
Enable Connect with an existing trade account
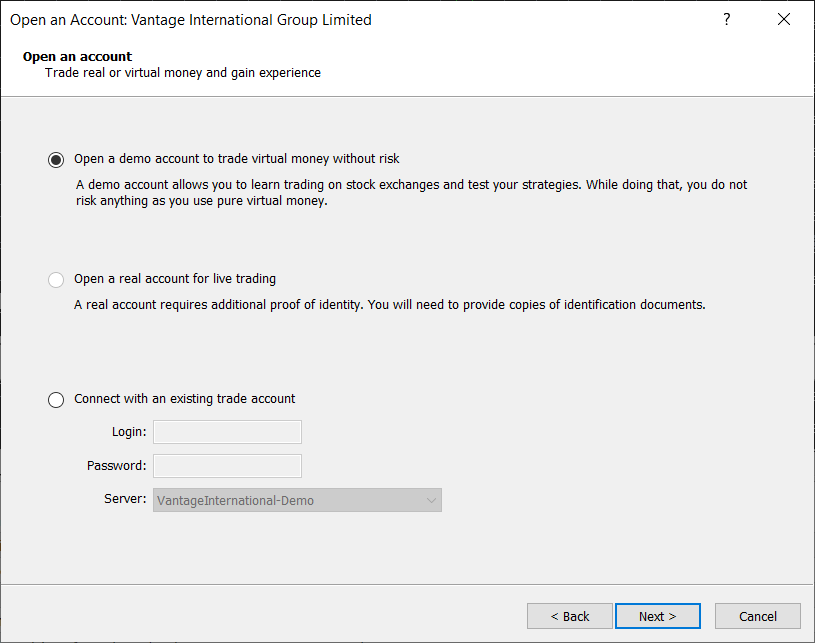coord(56,400)
